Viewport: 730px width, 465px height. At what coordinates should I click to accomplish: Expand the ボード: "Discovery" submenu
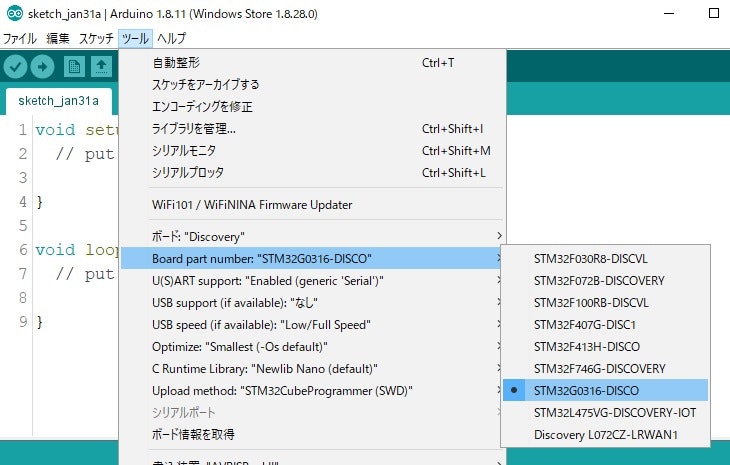pyautogui.click(x=313, y=236)
